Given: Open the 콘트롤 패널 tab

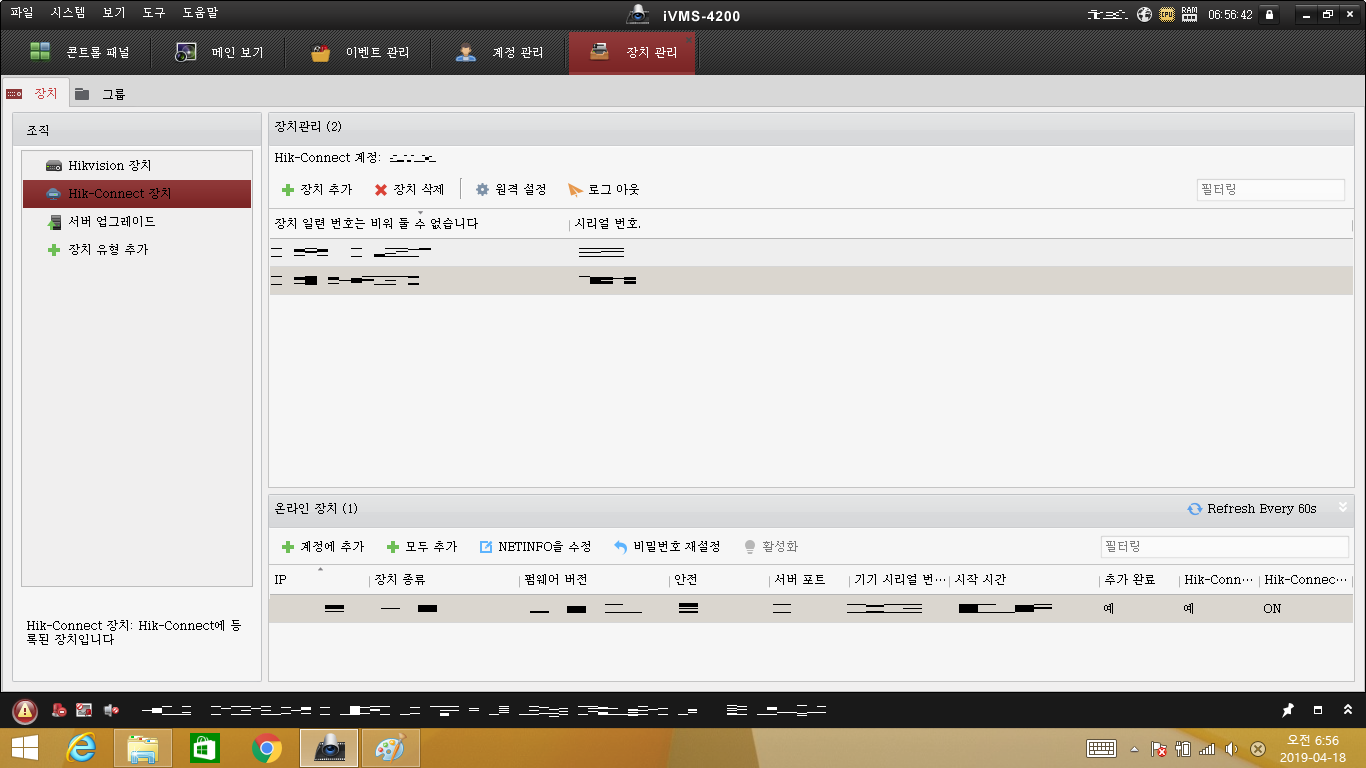Looking at the screenshot, I should click(78, 53).
